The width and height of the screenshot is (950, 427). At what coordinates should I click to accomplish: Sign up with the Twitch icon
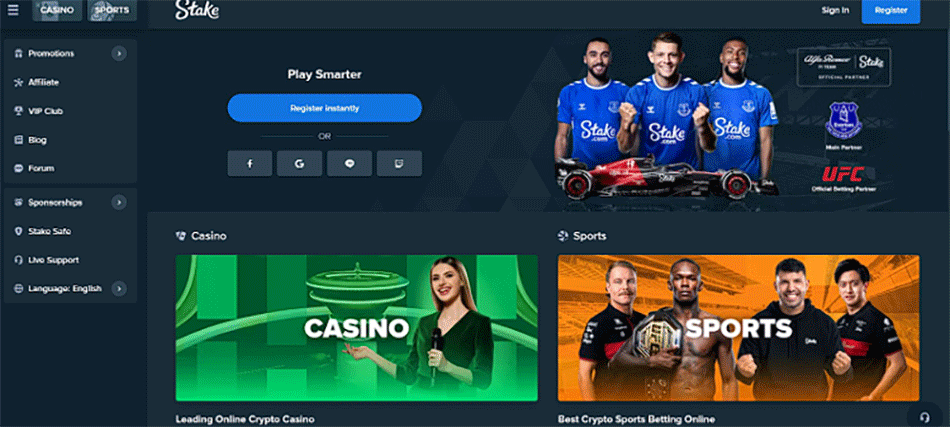(399, 164)
